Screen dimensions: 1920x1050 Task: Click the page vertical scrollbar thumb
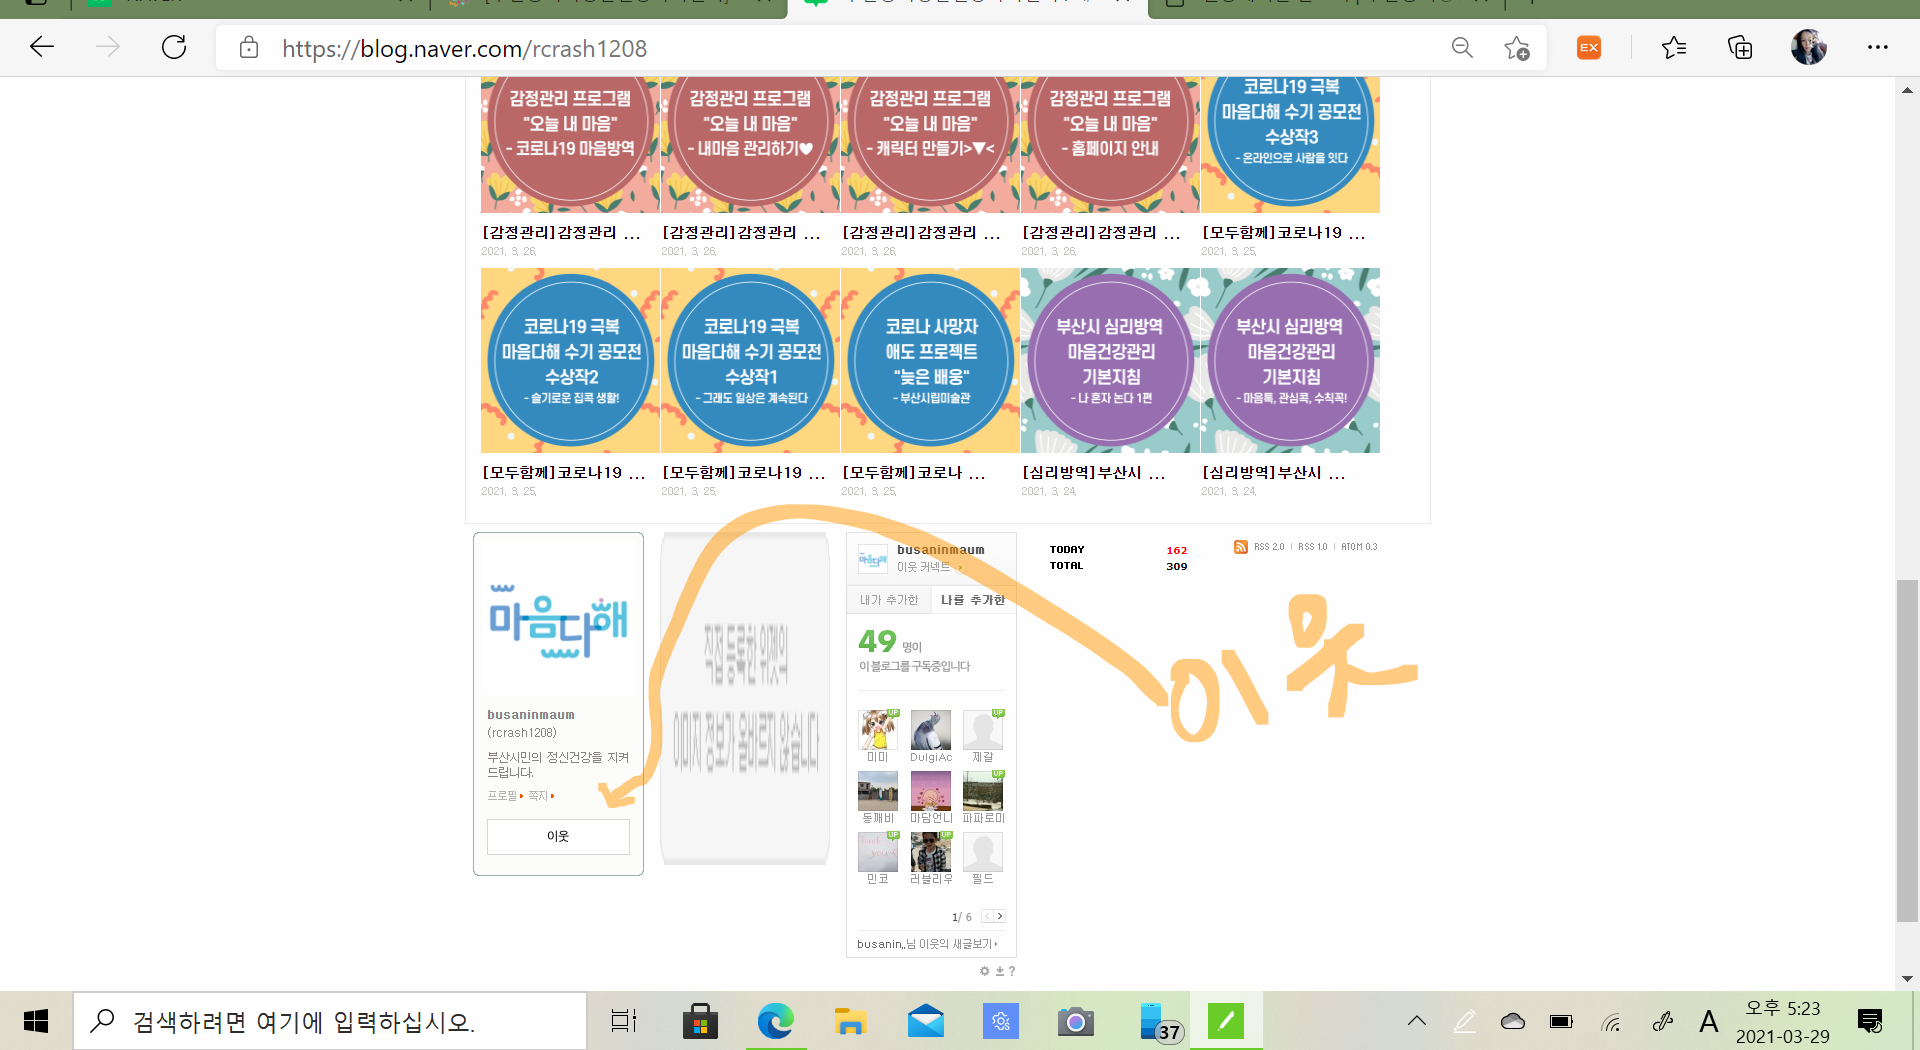pyautogui.click(x=1907, y=750)
